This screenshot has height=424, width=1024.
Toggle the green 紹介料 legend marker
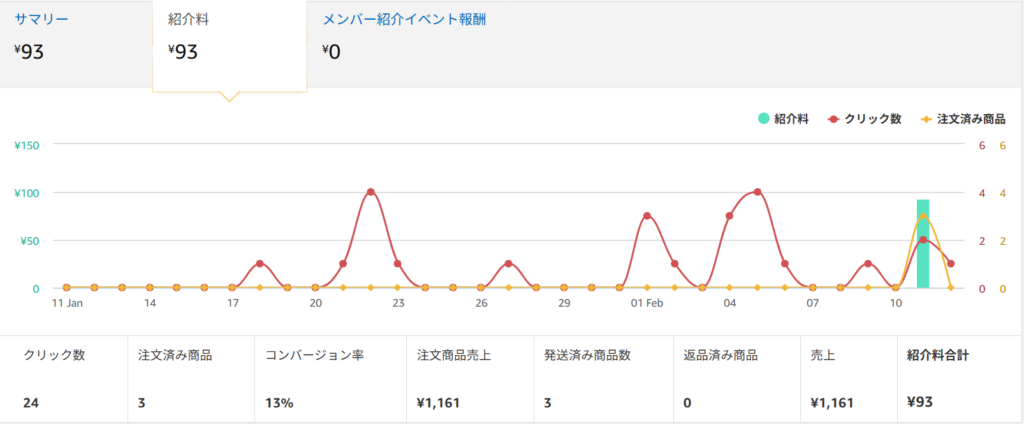coord(763,119)
